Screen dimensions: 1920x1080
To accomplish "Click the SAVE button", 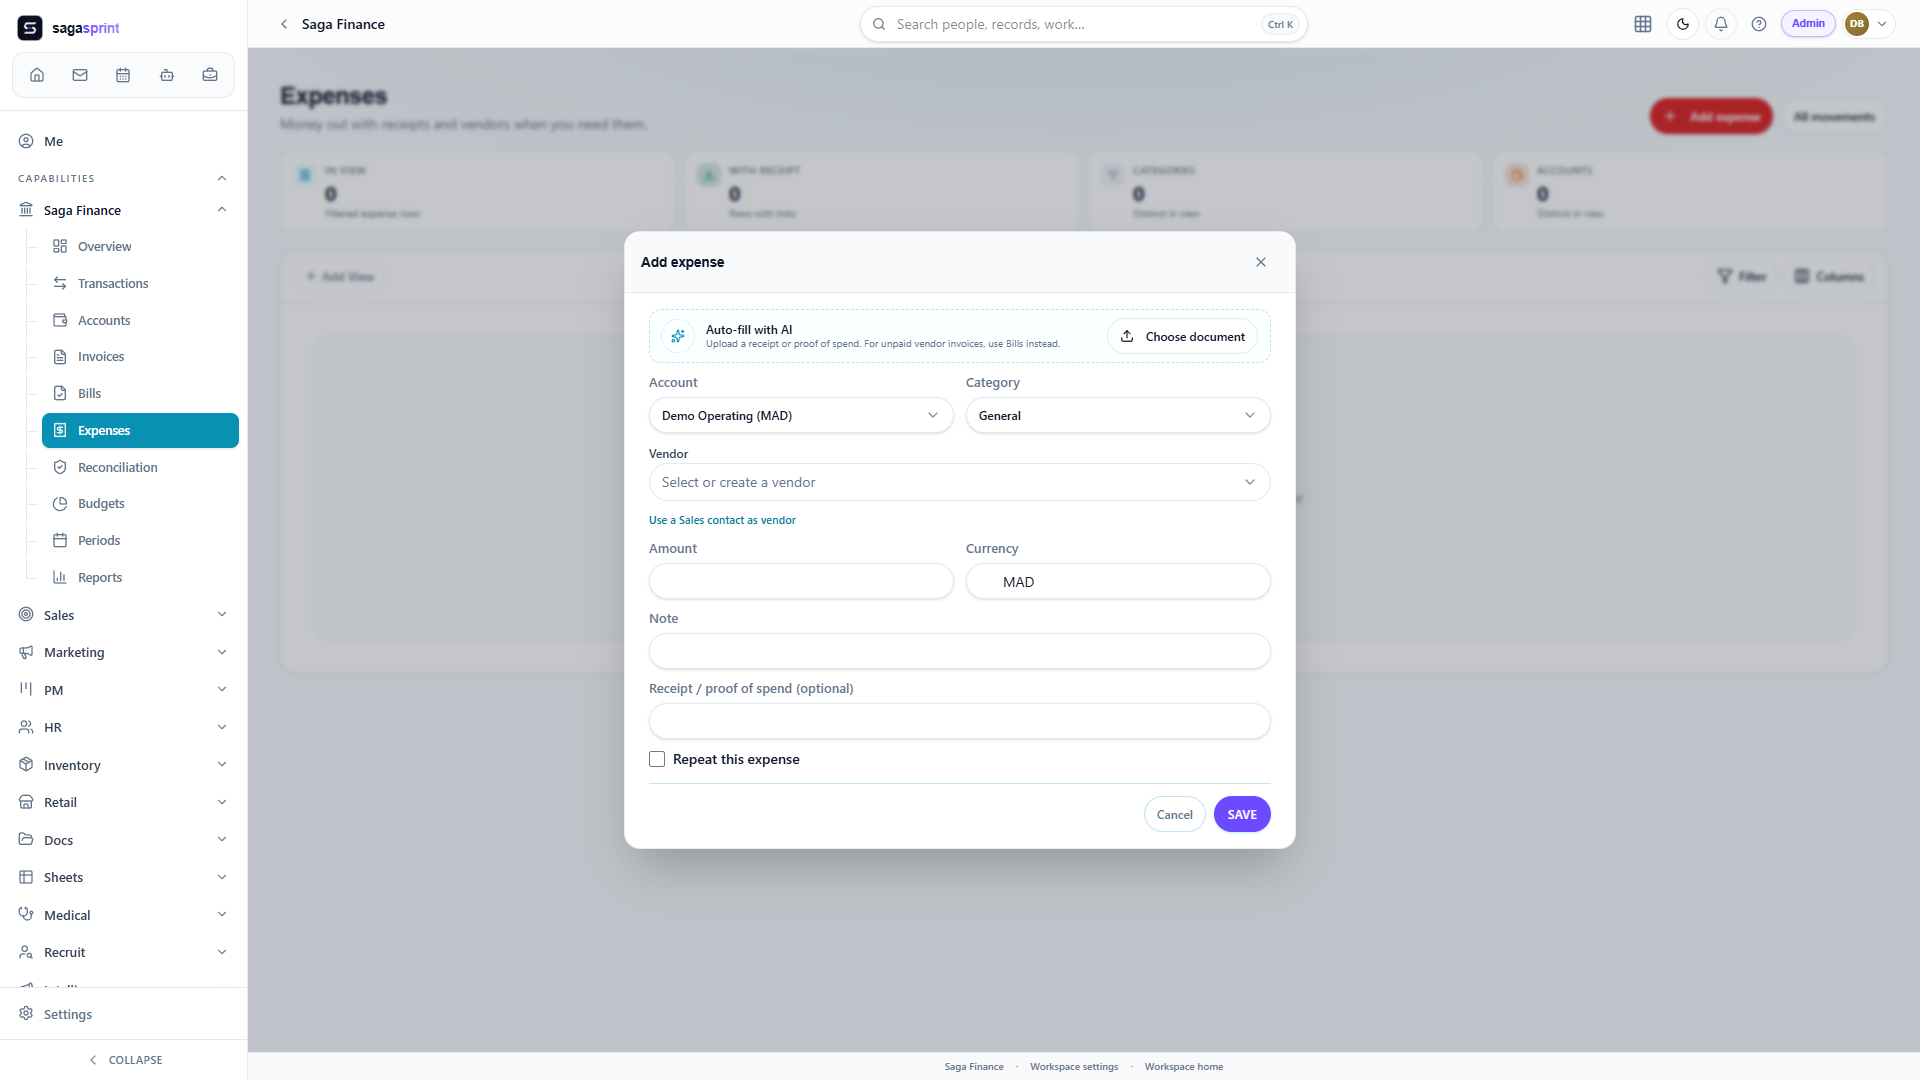I will (x=1242, y=815).
